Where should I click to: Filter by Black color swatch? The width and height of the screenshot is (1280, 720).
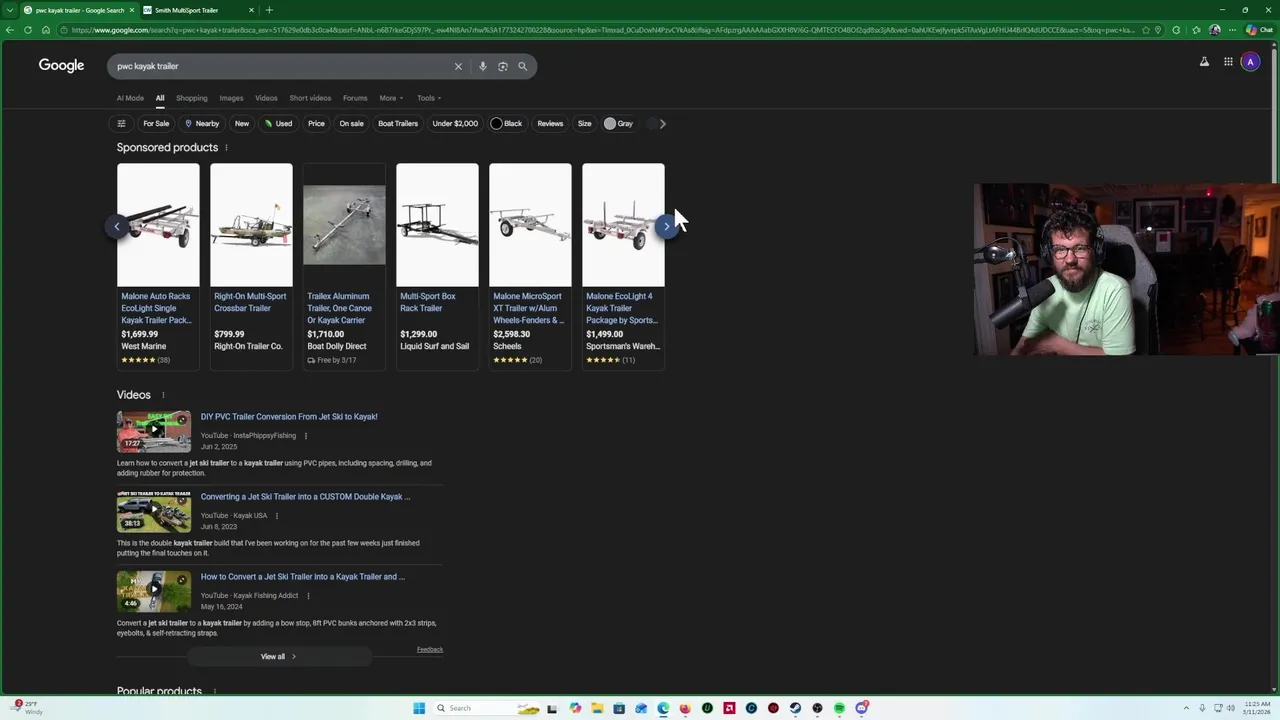tap(506, 124)
